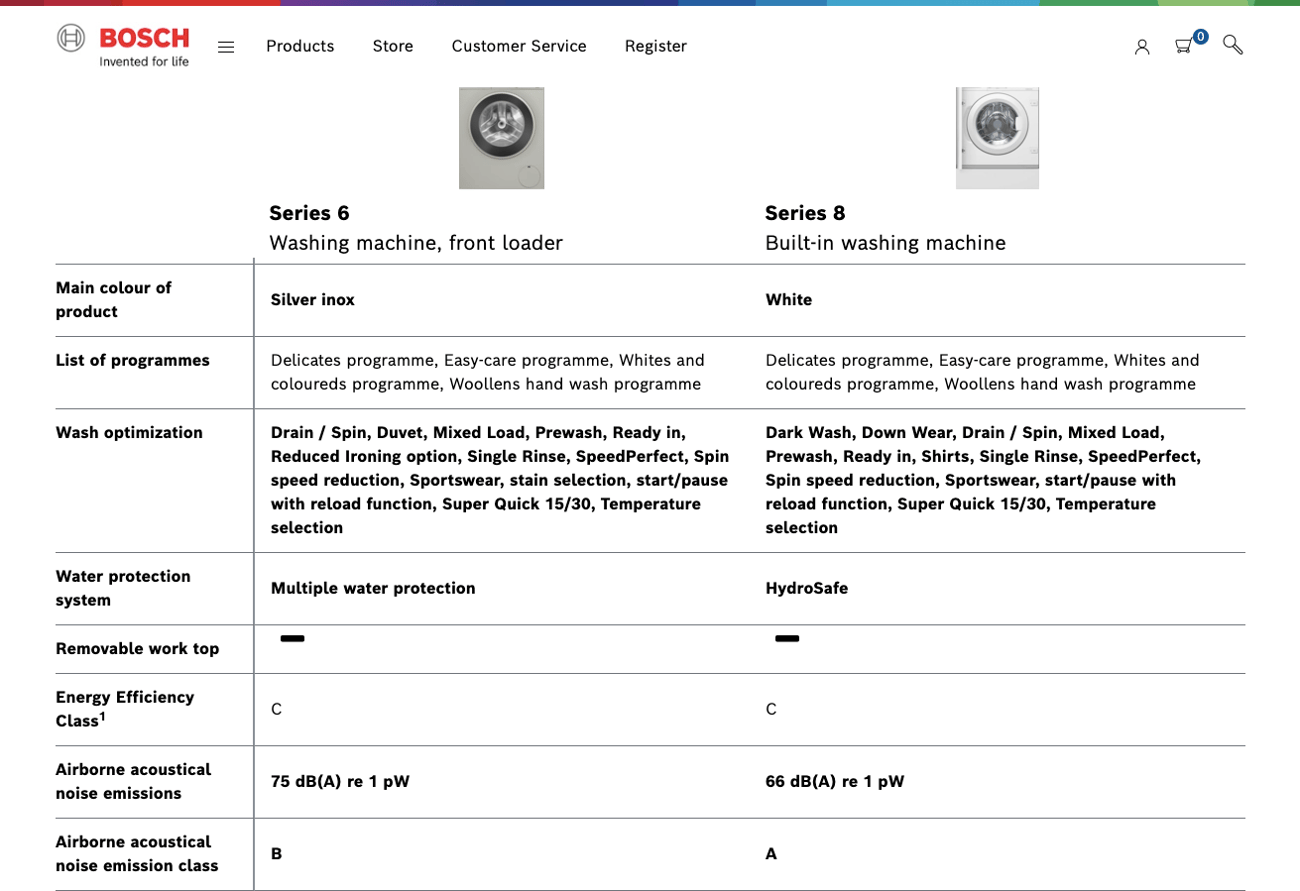Viewport: 1300px width, 891px height.
Task: Go to the Store section
Action: 393,46
